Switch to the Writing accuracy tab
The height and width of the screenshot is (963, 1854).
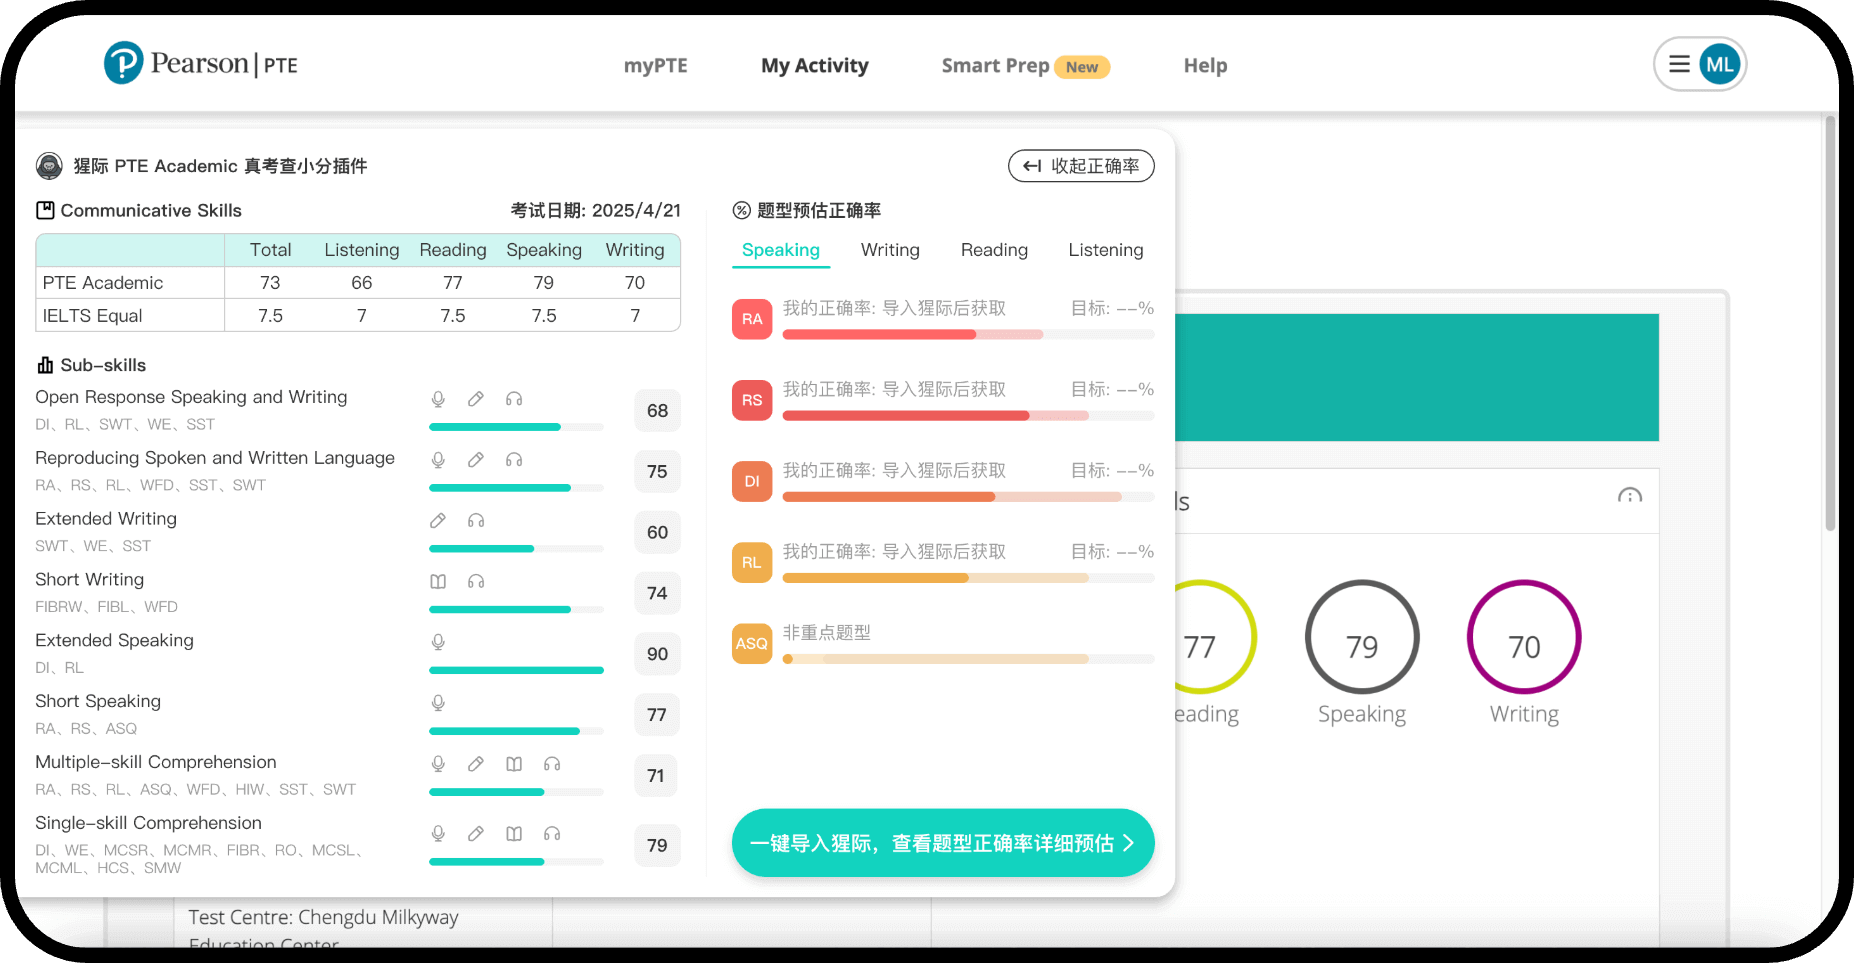point(890,250)
